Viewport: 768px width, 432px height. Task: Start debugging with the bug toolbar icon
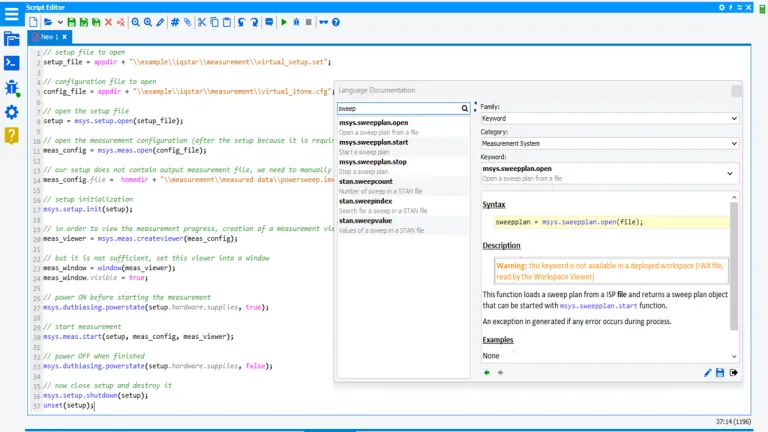296,22
